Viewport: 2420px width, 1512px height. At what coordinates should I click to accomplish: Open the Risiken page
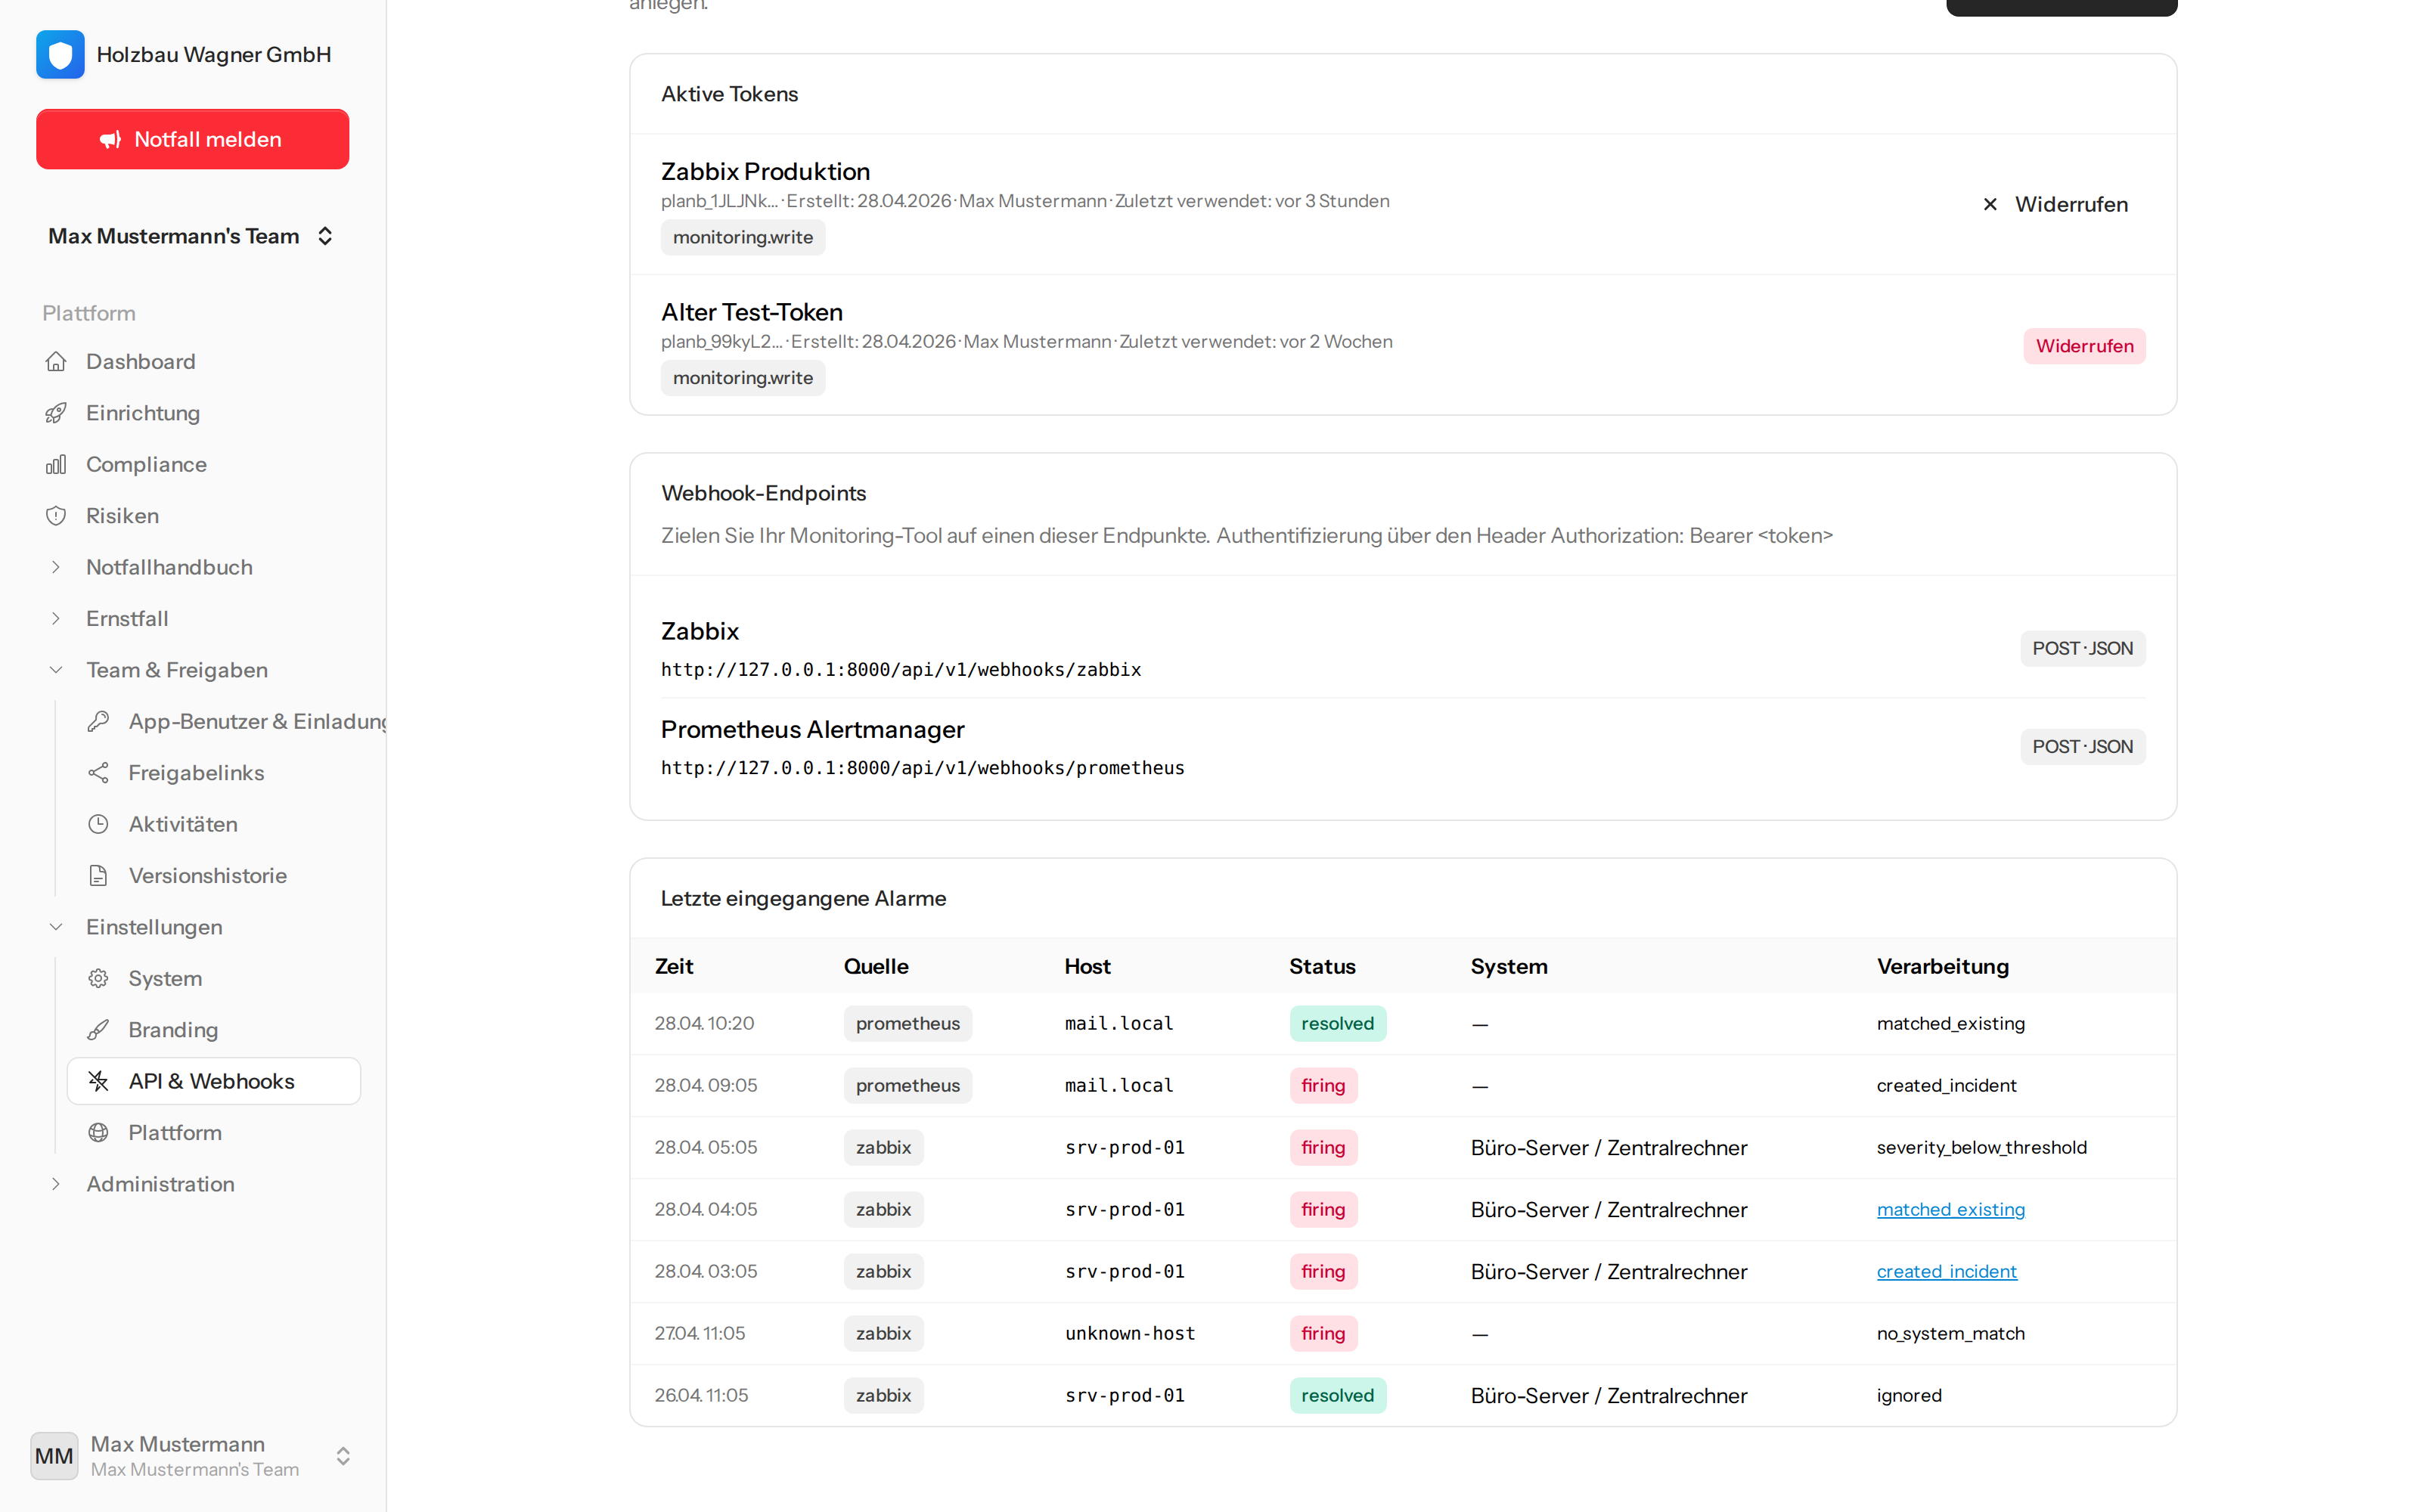193,516
